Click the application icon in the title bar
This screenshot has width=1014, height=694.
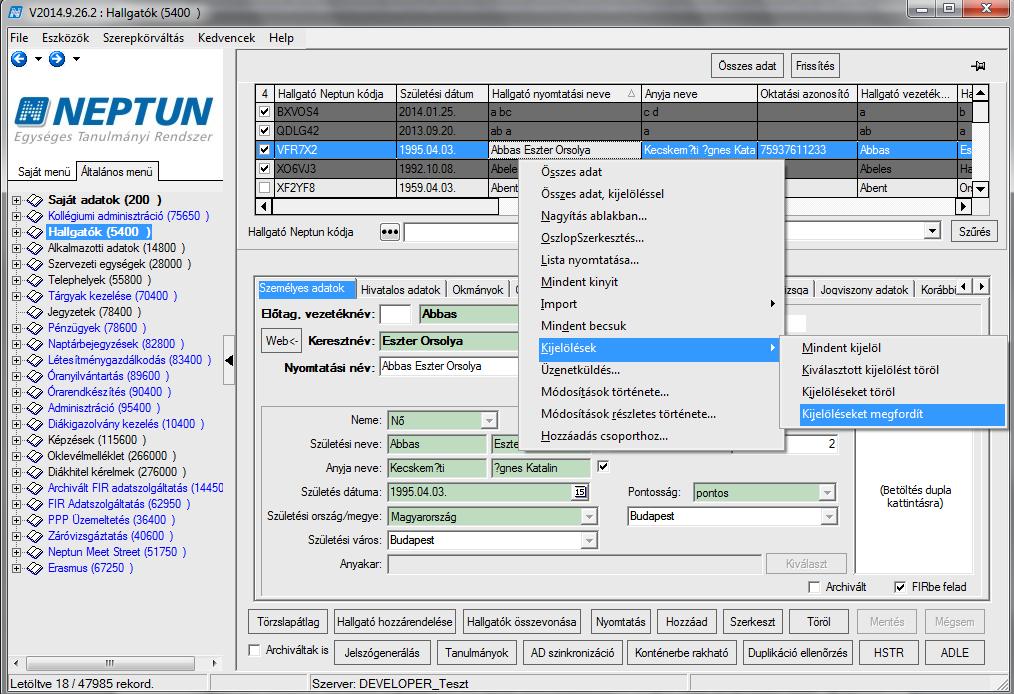[15, 12]
